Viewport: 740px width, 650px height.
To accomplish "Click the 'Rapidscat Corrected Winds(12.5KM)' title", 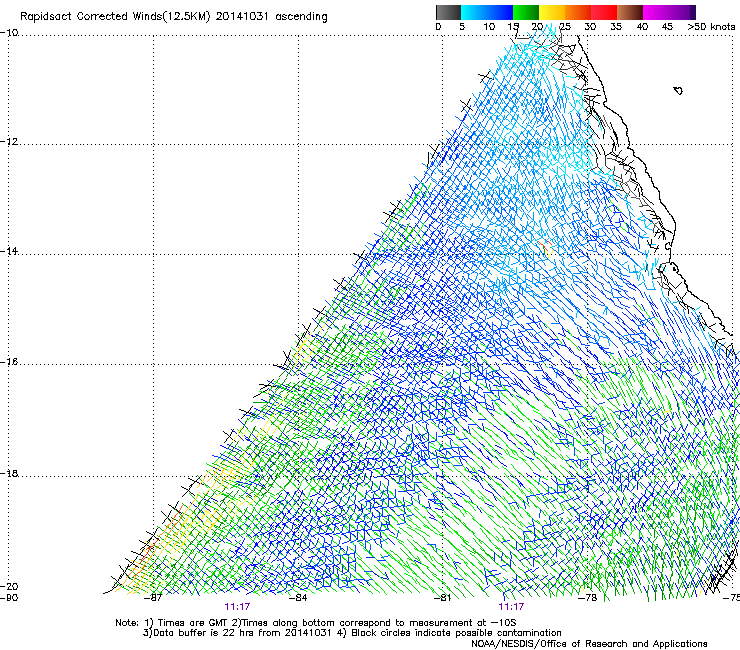I will (x=115, y=16).
